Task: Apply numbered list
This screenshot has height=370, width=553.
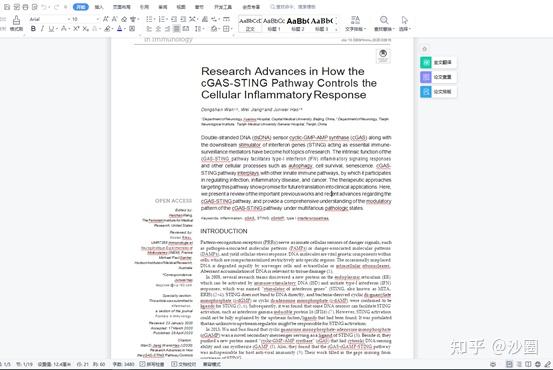Action: (162, 19)
